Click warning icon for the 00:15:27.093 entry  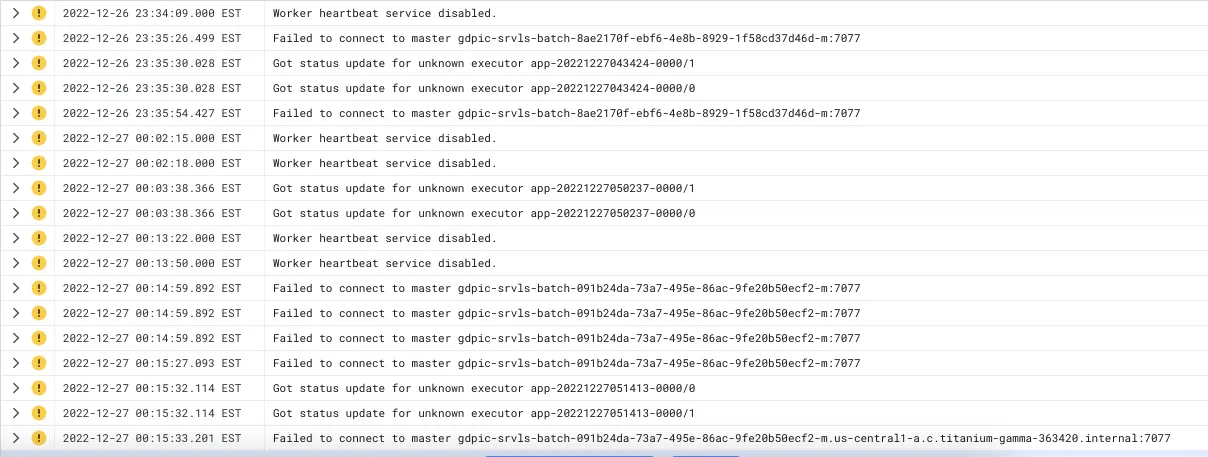point(38,363)
